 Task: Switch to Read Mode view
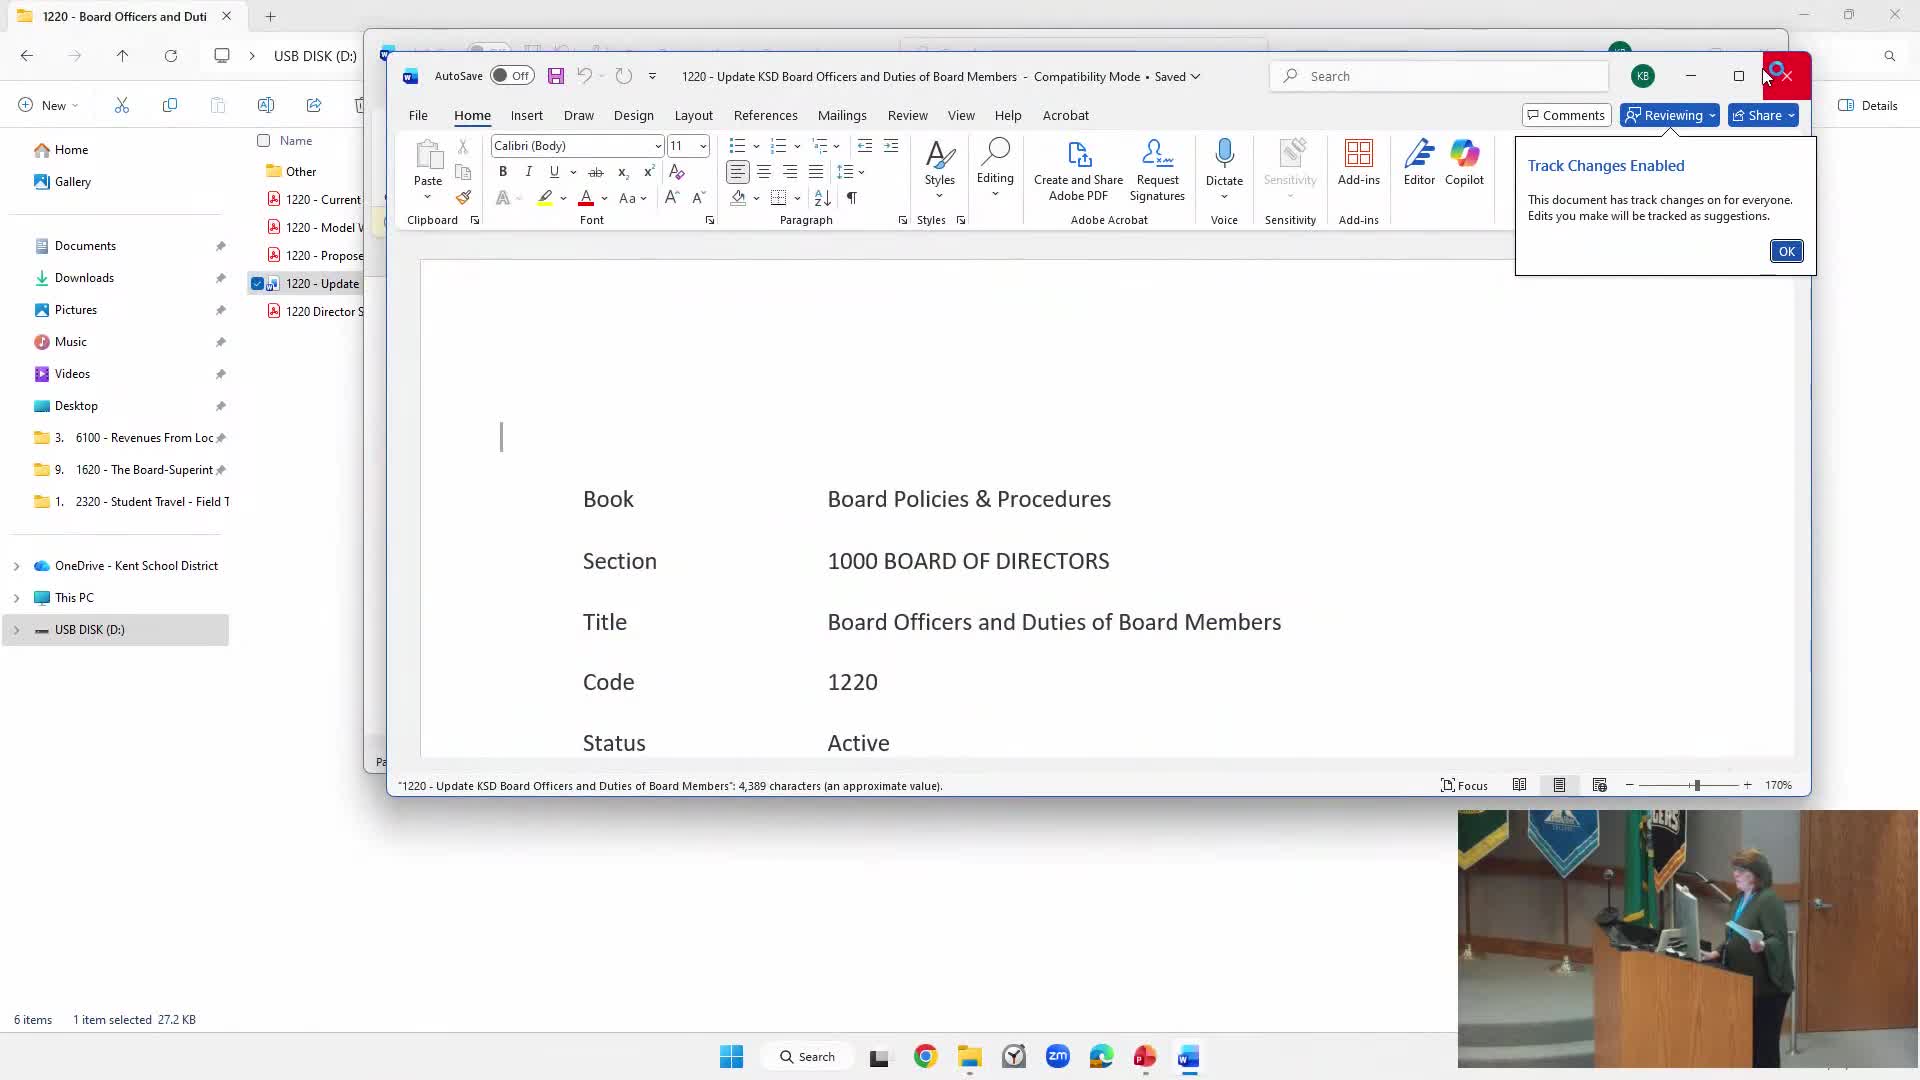click(x=1519, y=785)
